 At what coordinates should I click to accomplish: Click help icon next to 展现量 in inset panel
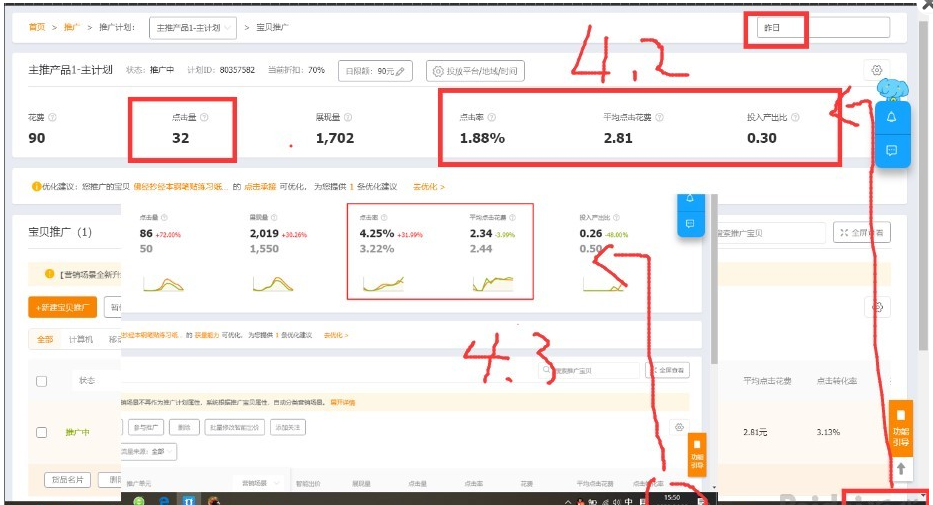pyautogui.click(x=274, y=218)
